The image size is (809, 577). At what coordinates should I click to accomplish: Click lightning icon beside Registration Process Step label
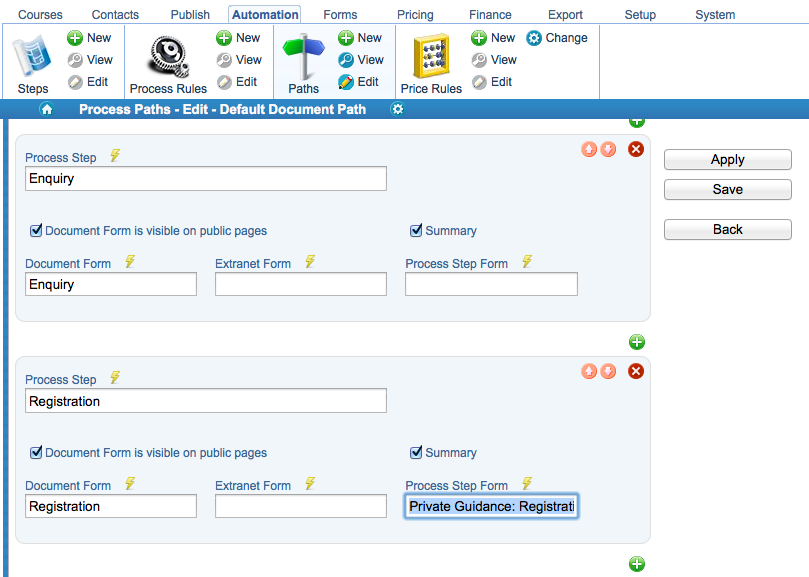115,378
